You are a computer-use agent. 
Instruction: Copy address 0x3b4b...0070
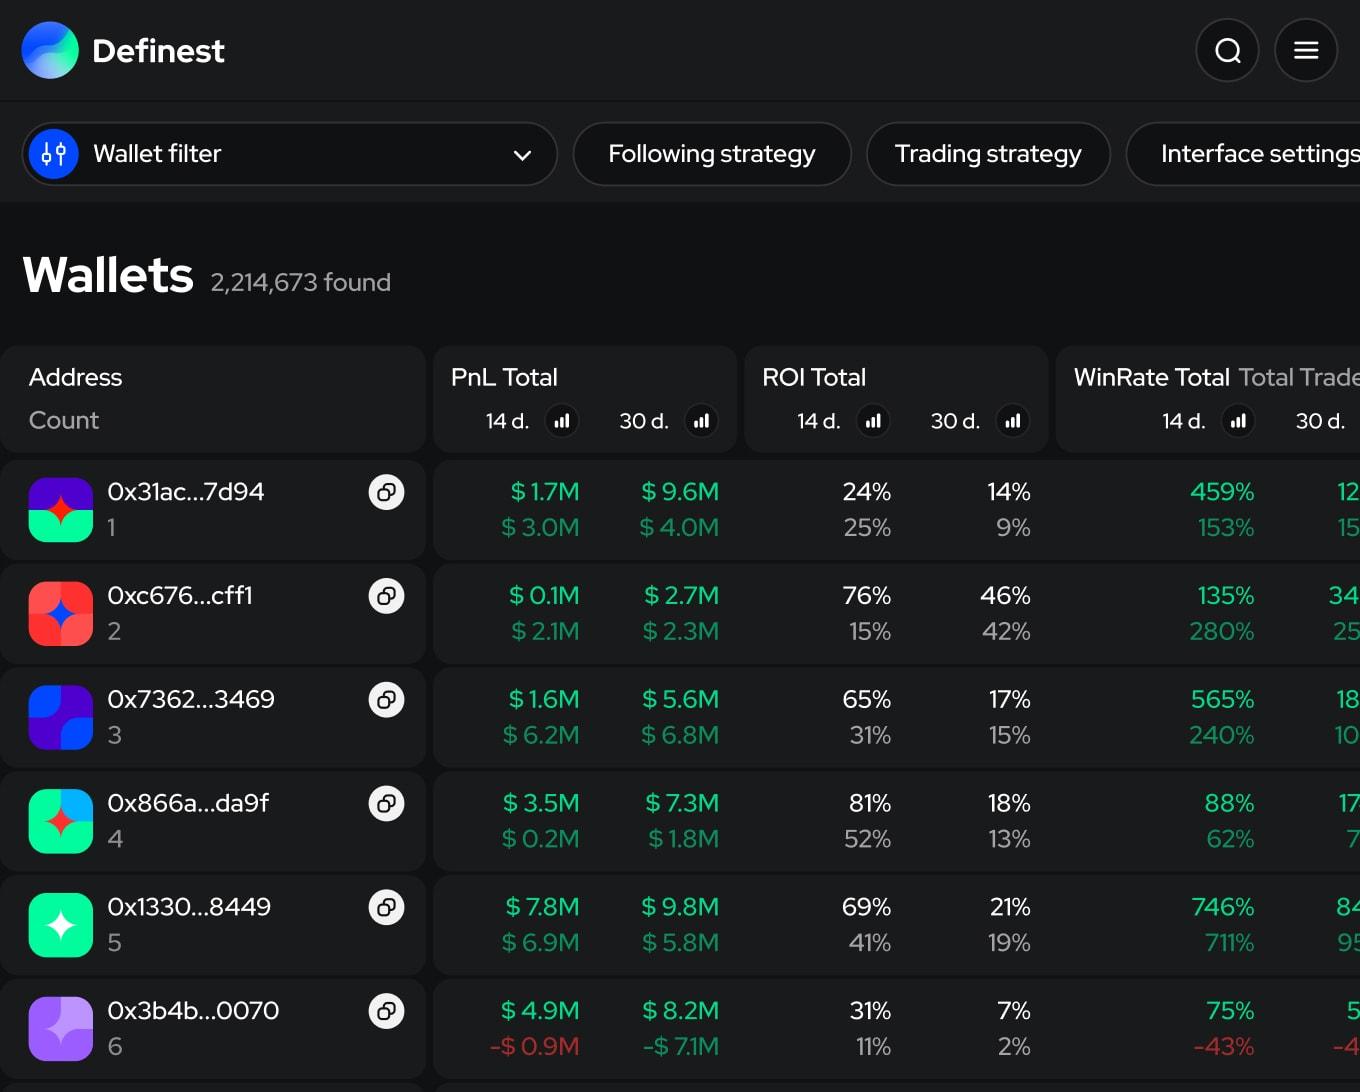(386, 1011)
